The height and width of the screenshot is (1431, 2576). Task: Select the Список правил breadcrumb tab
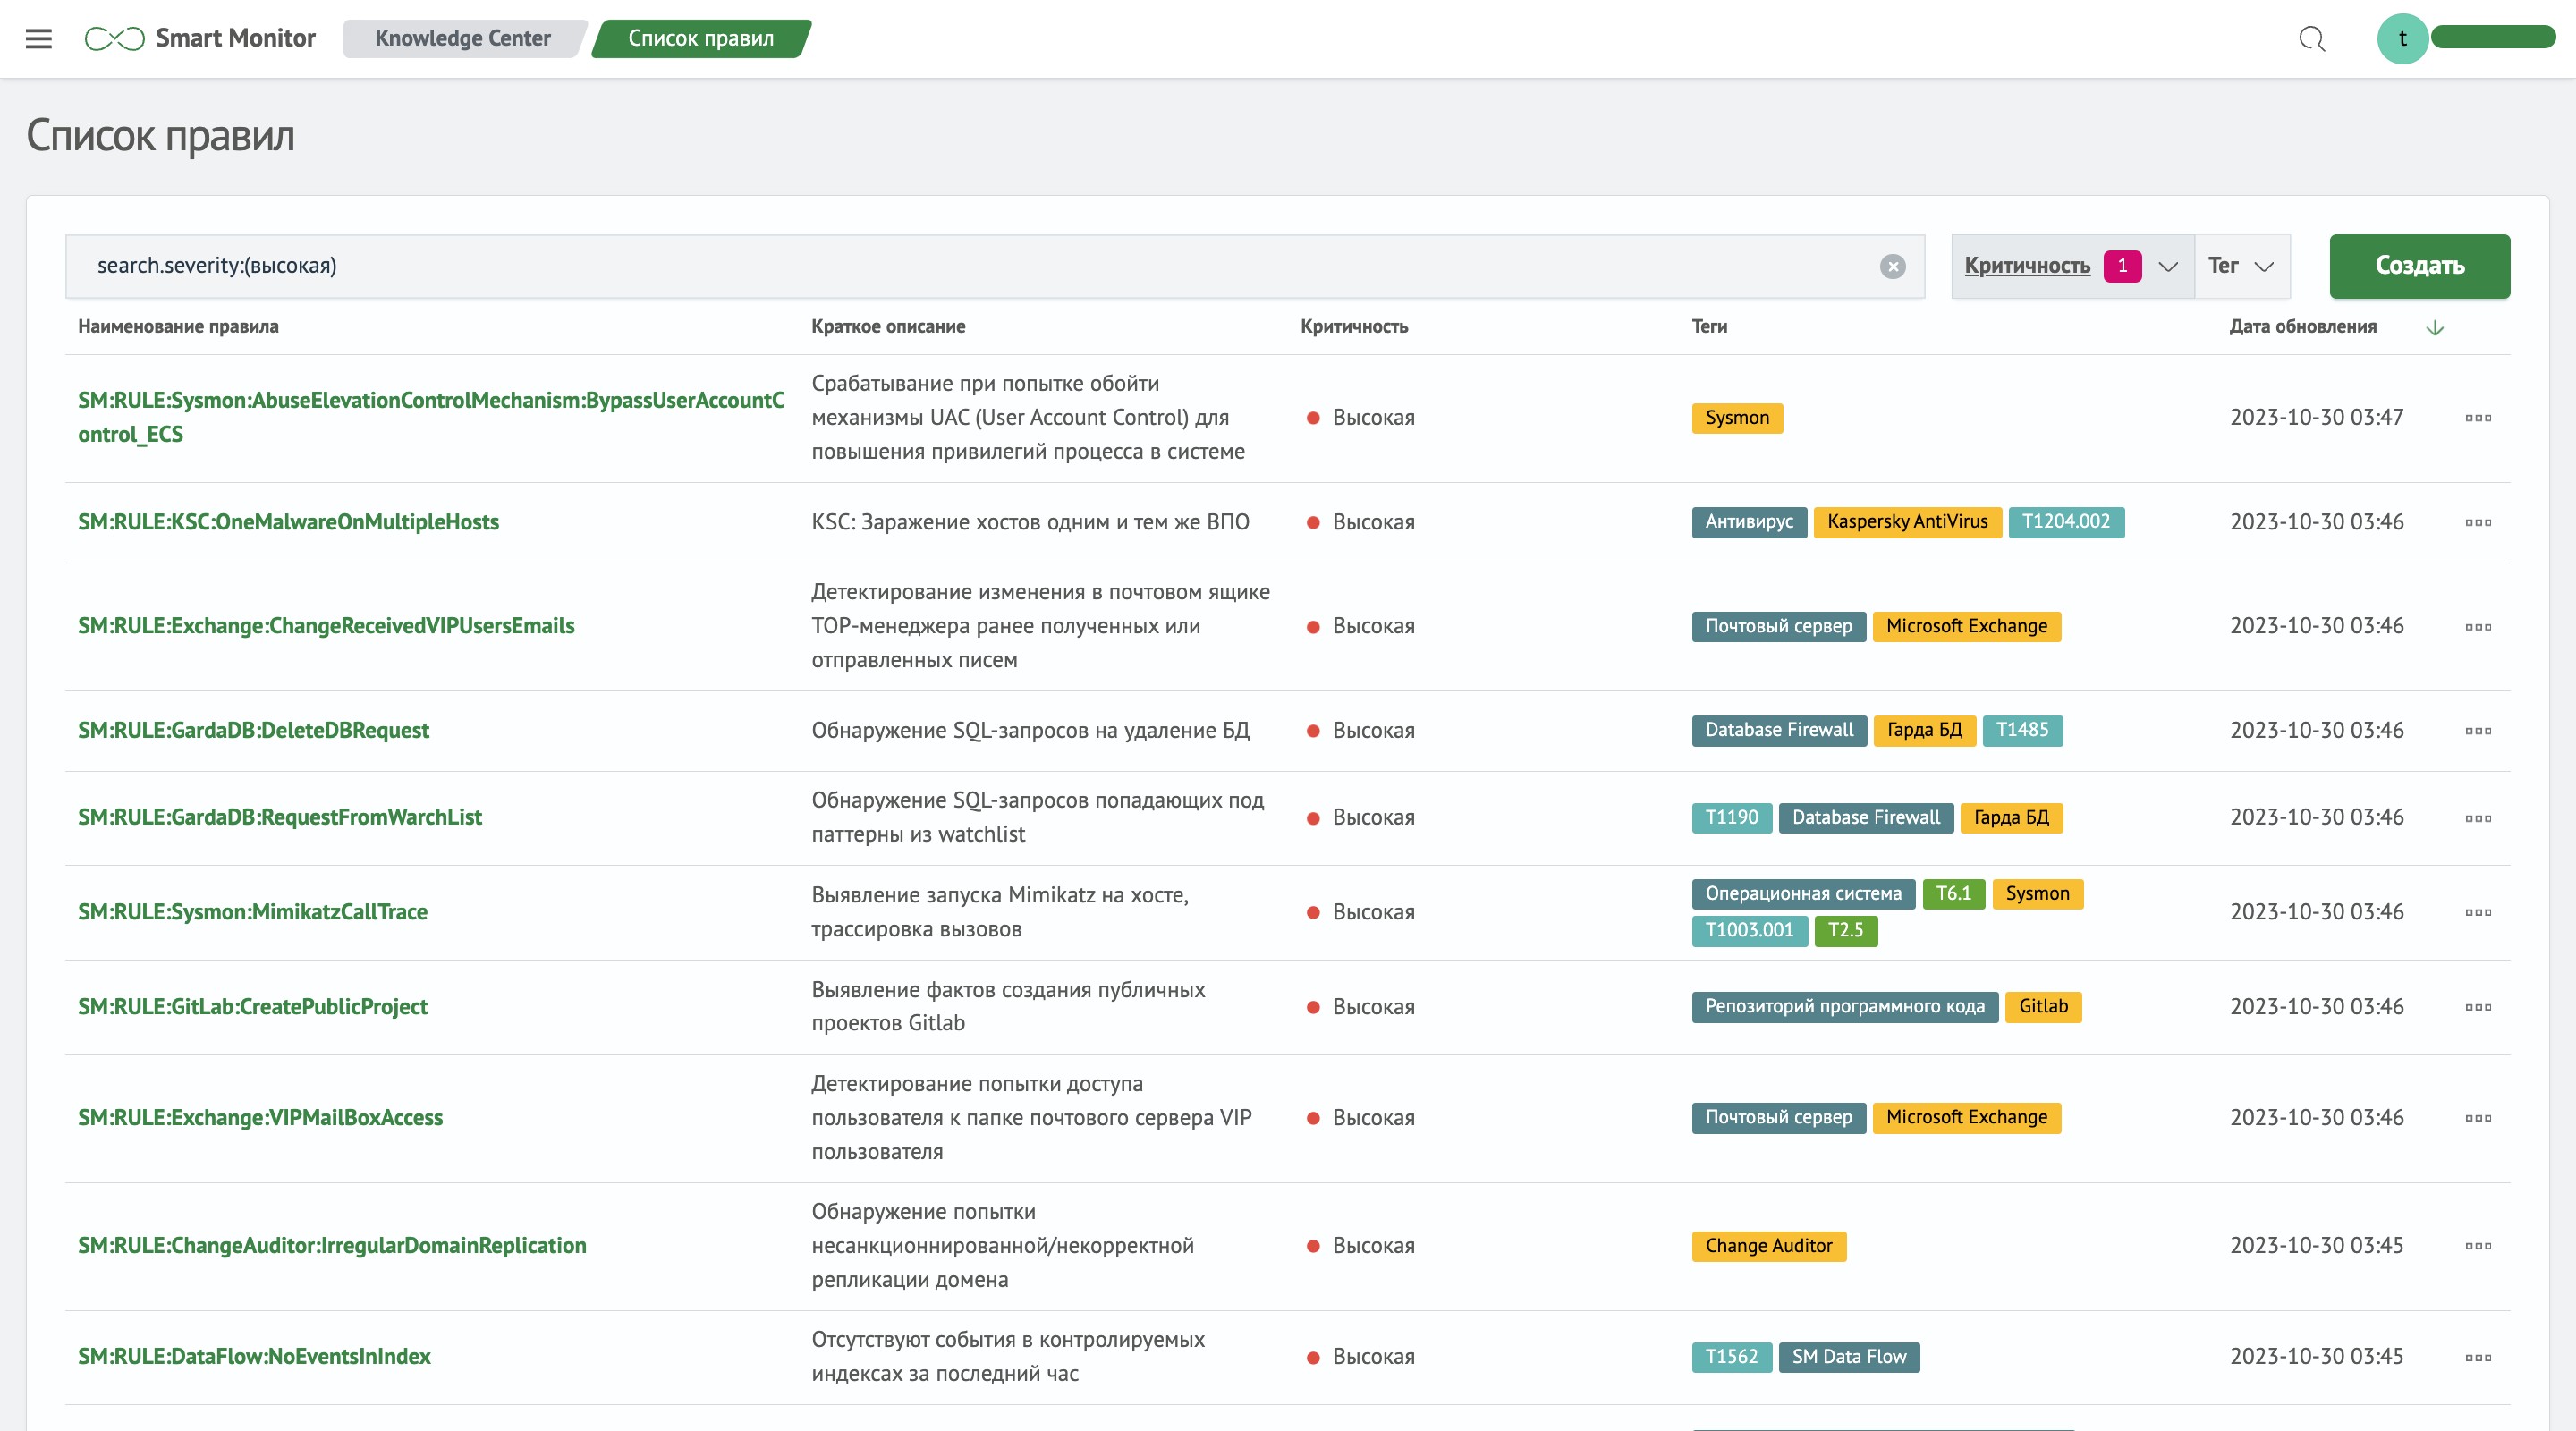tap(700, 39)
